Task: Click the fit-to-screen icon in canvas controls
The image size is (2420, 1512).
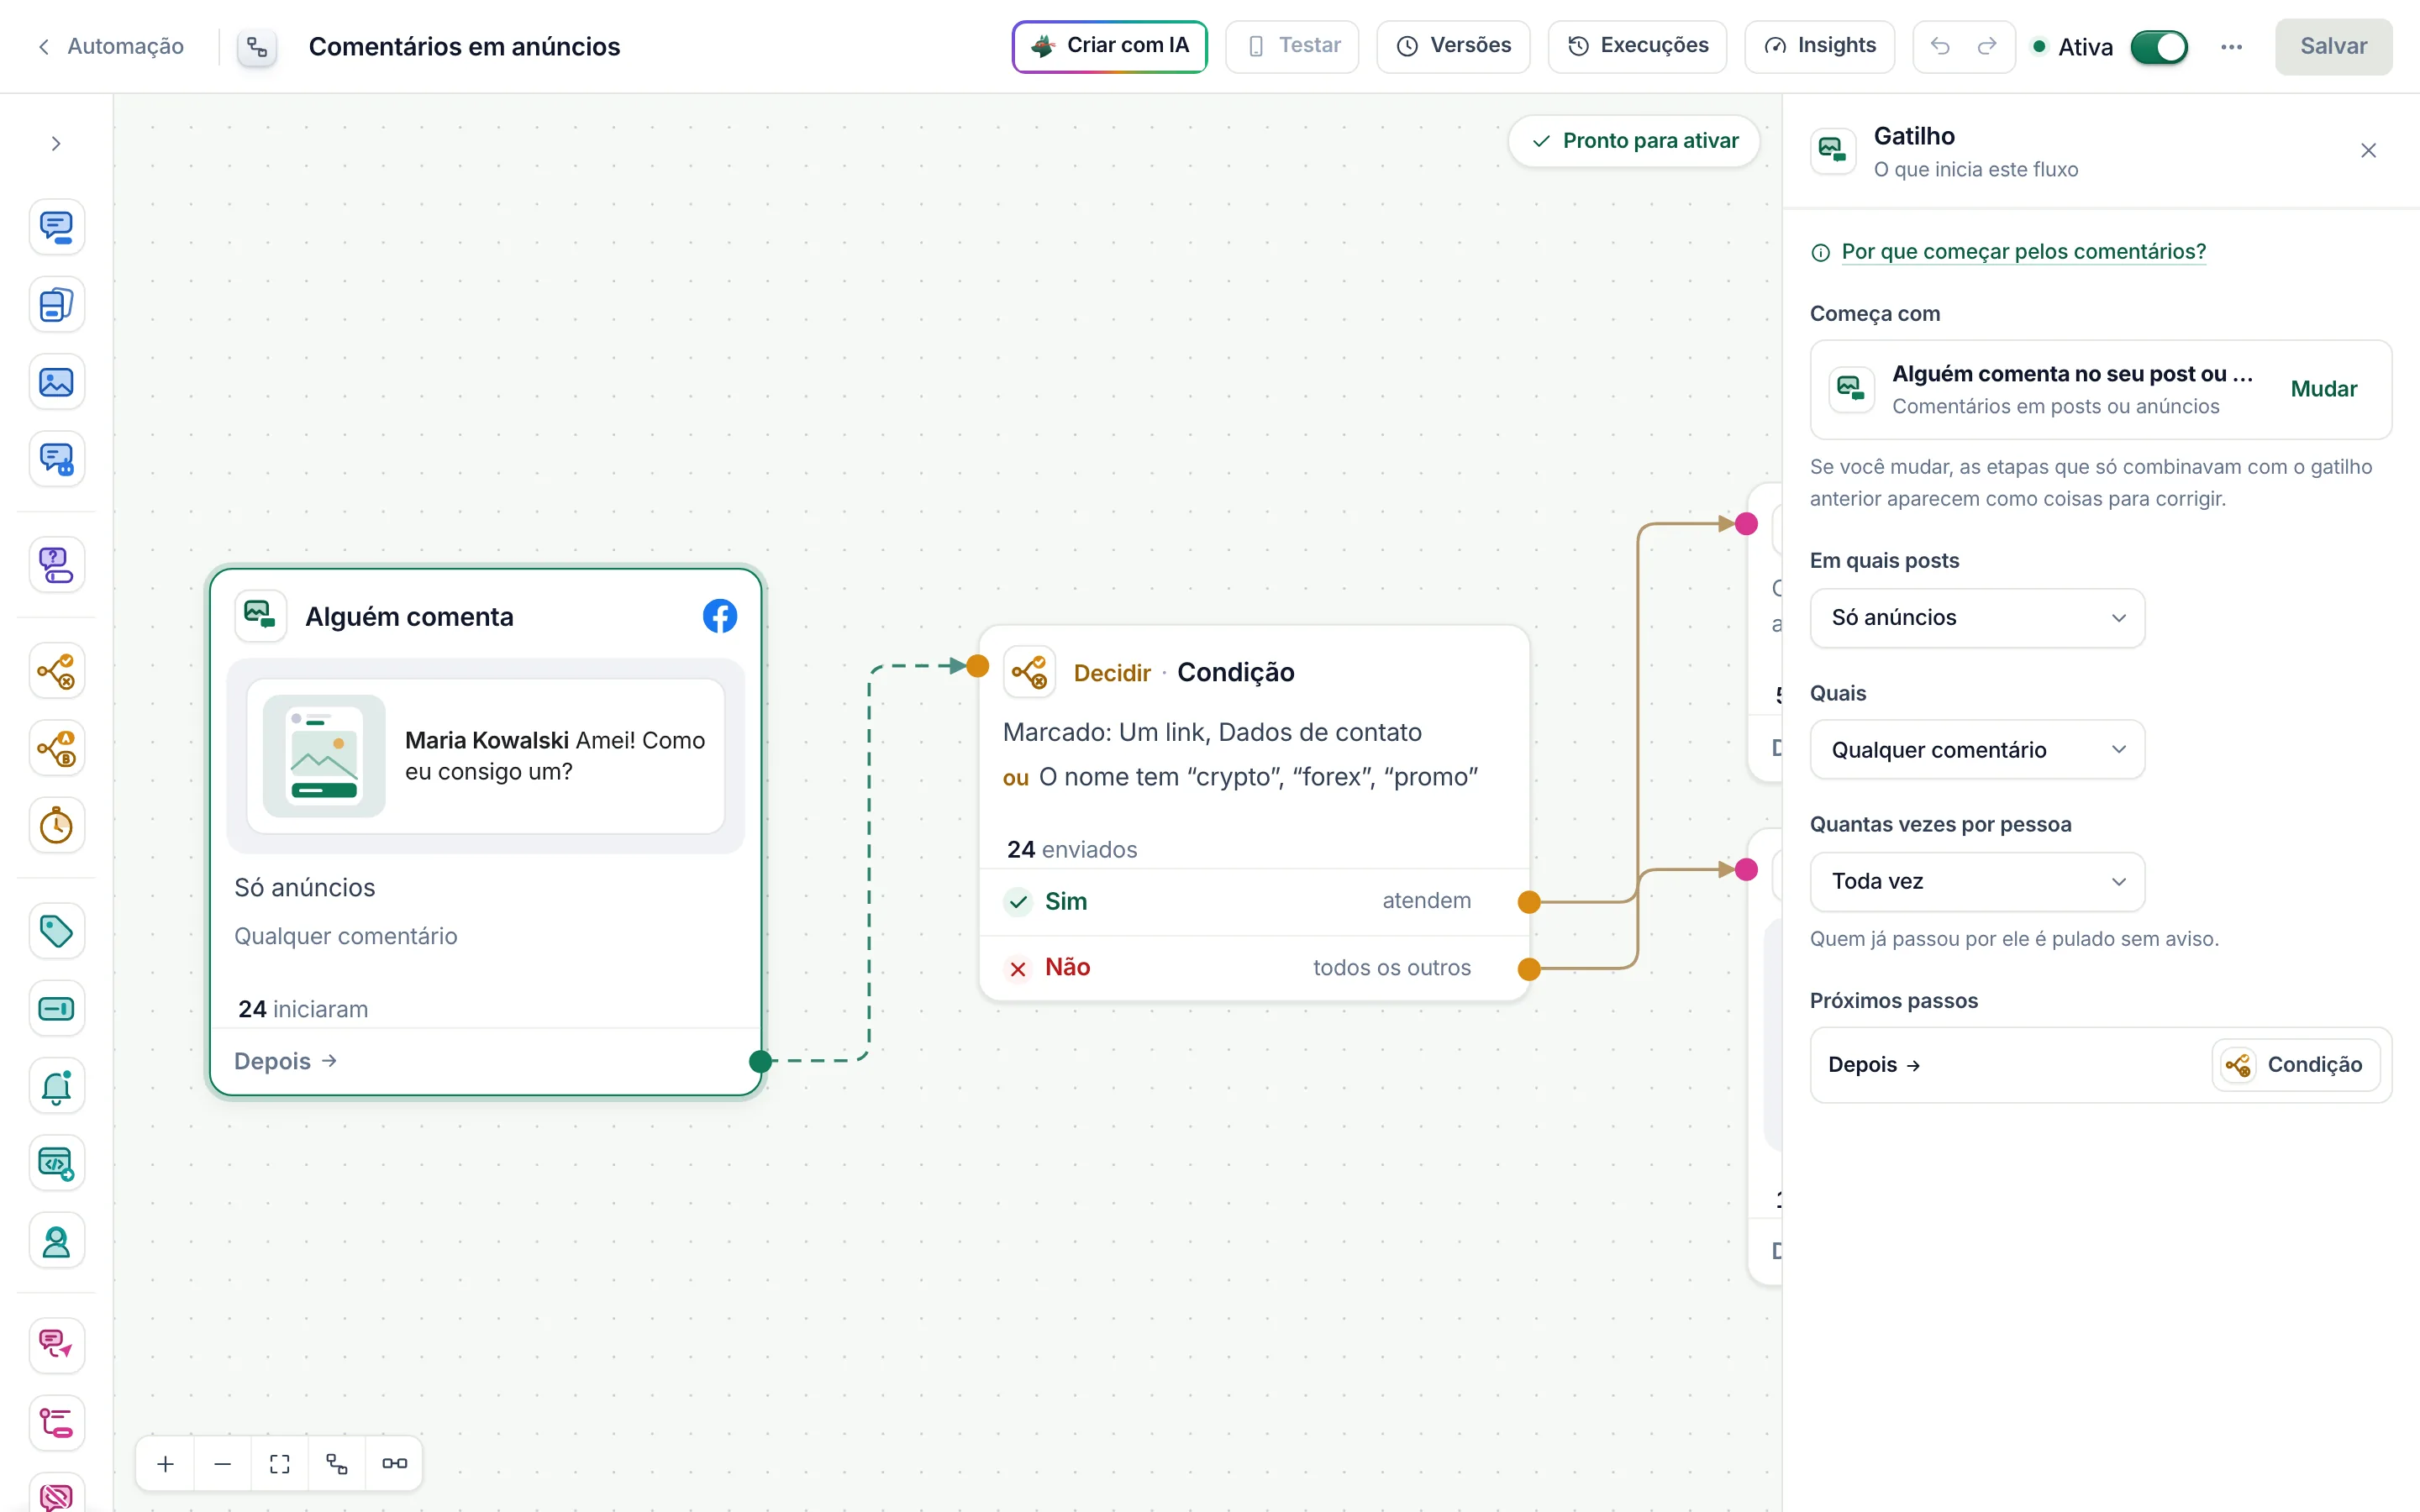Action: pos(280,1464)
